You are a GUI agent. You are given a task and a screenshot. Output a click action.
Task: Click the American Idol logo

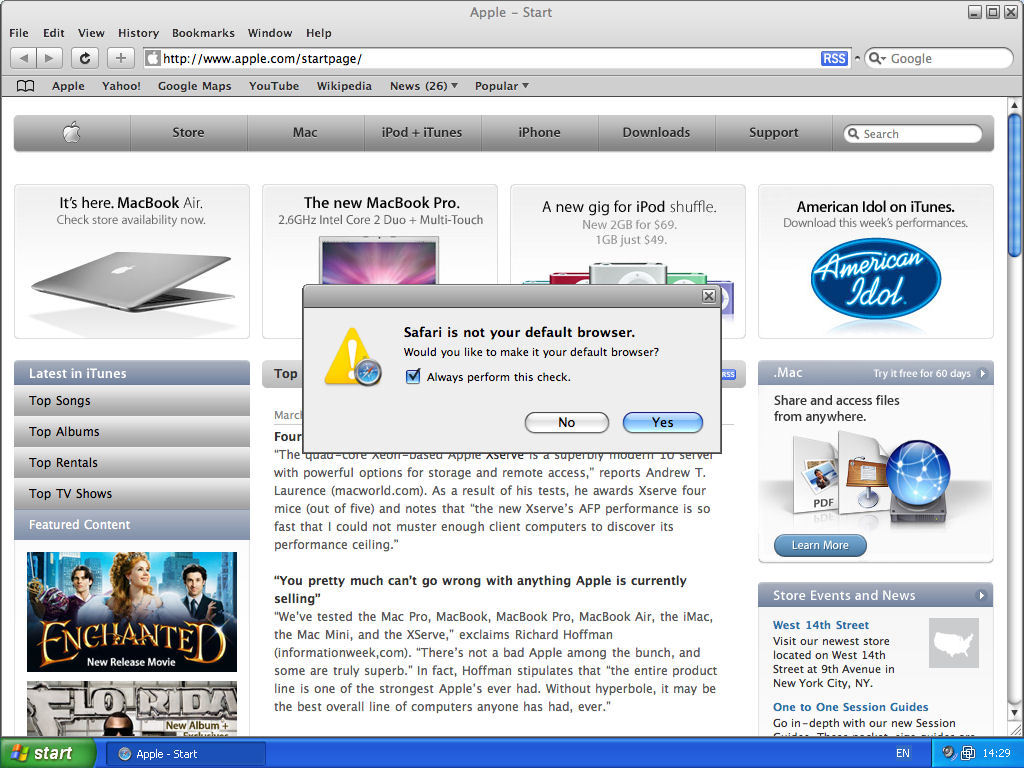coord(875,279)
